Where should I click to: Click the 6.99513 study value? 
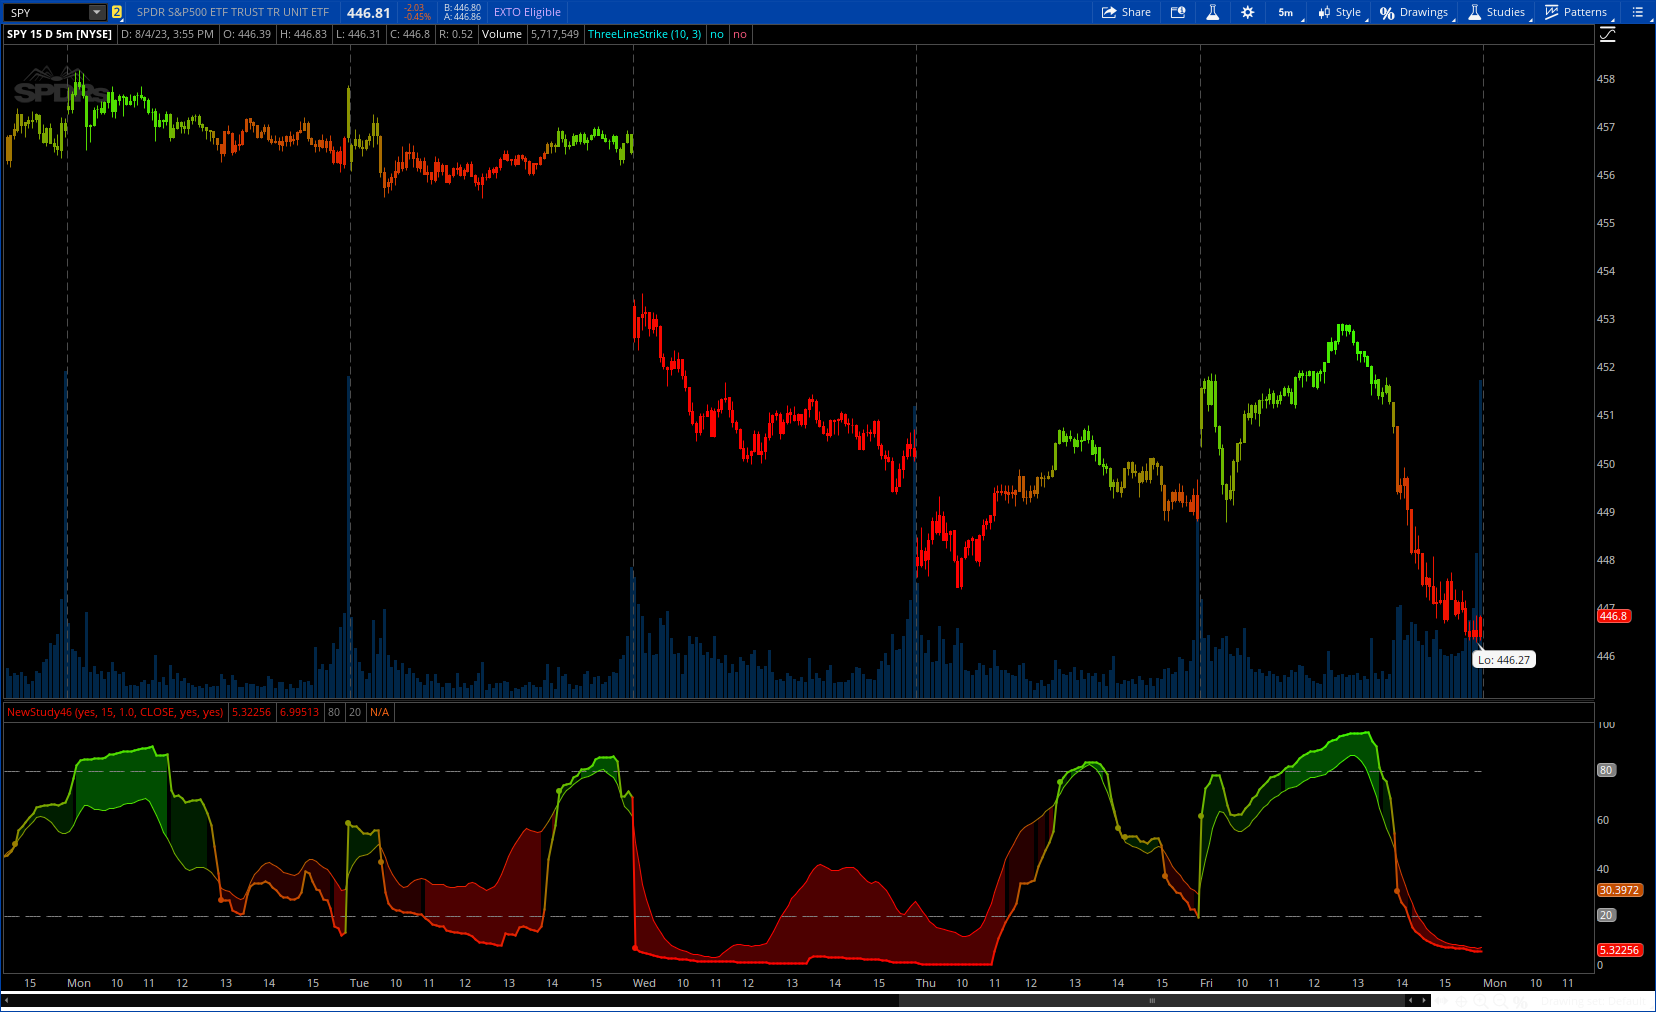(x=299, y=712)
